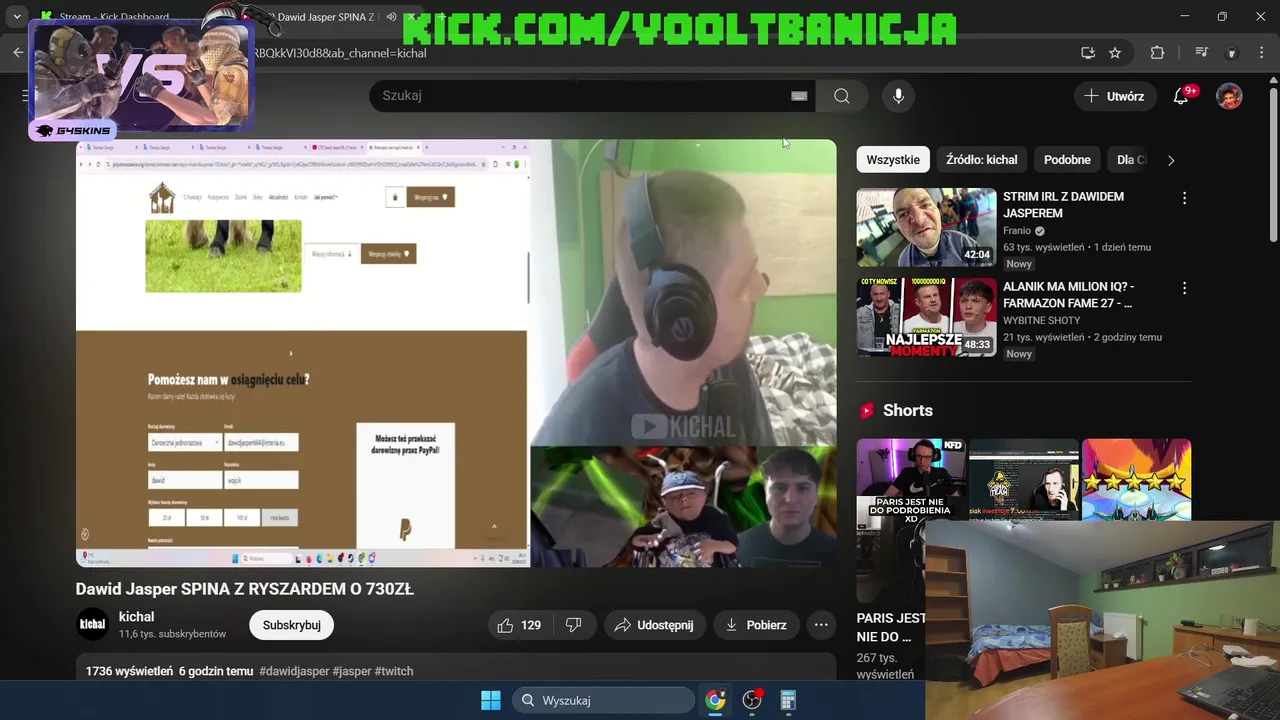
Task: Click the Franio channel name
Action: (1017, 231)
